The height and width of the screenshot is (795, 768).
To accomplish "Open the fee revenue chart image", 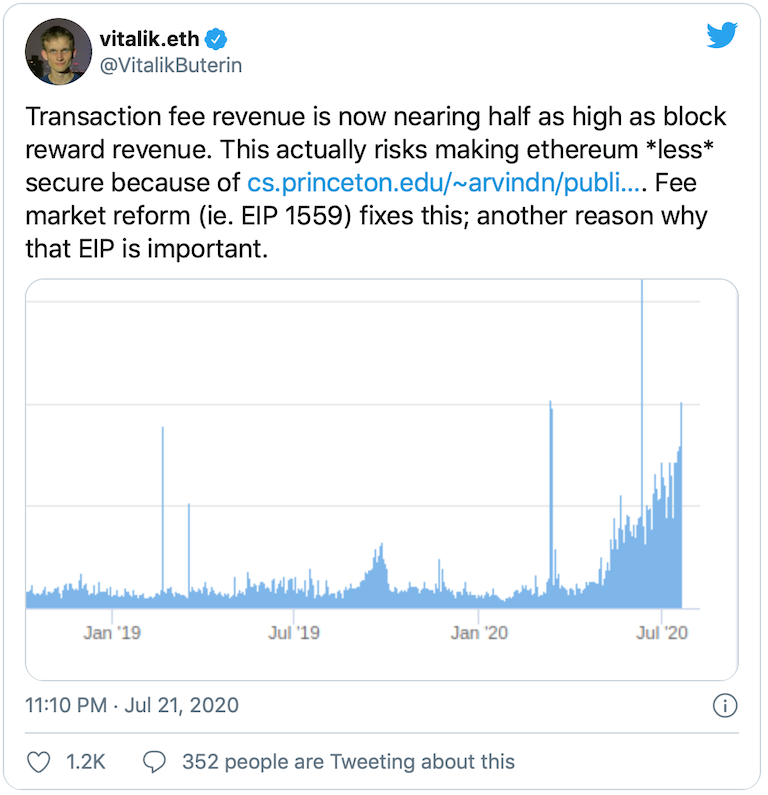I will pyautogui.click(x=381, y=480).
